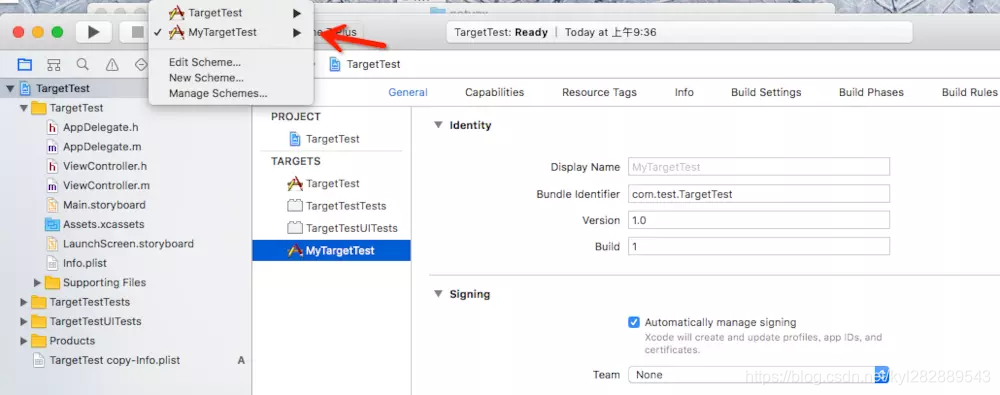Click the TargetTest project icon in navigator root
1000x395 pixels.
[x=26, y=88]
